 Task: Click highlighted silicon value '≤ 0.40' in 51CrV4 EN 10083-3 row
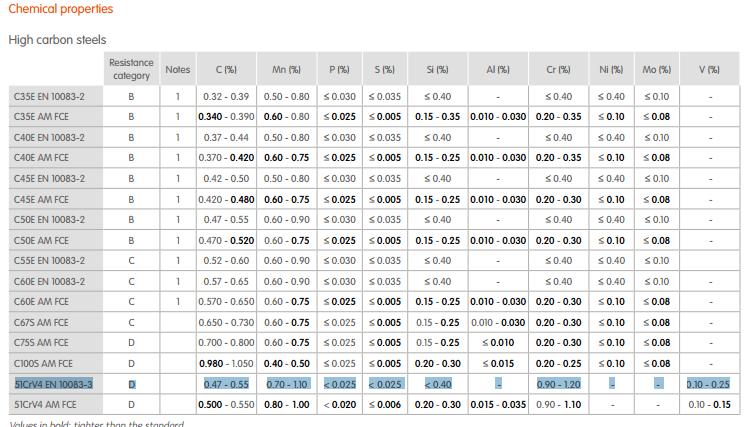point(438,384)
